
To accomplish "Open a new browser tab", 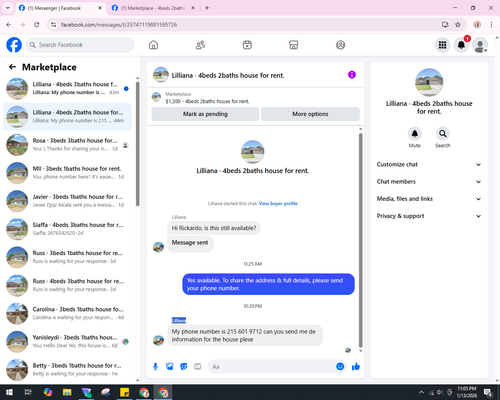I will [x=207, y=8].
